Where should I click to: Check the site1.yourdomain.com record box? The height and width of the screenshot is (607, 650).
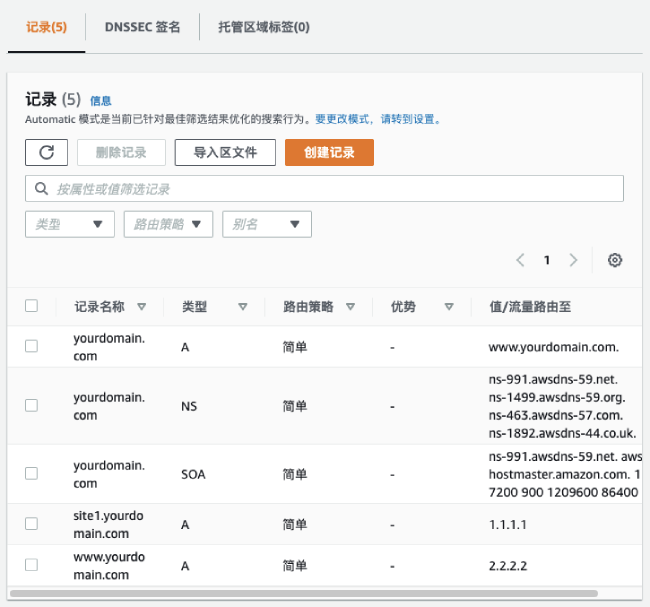(x=31, y=523)
